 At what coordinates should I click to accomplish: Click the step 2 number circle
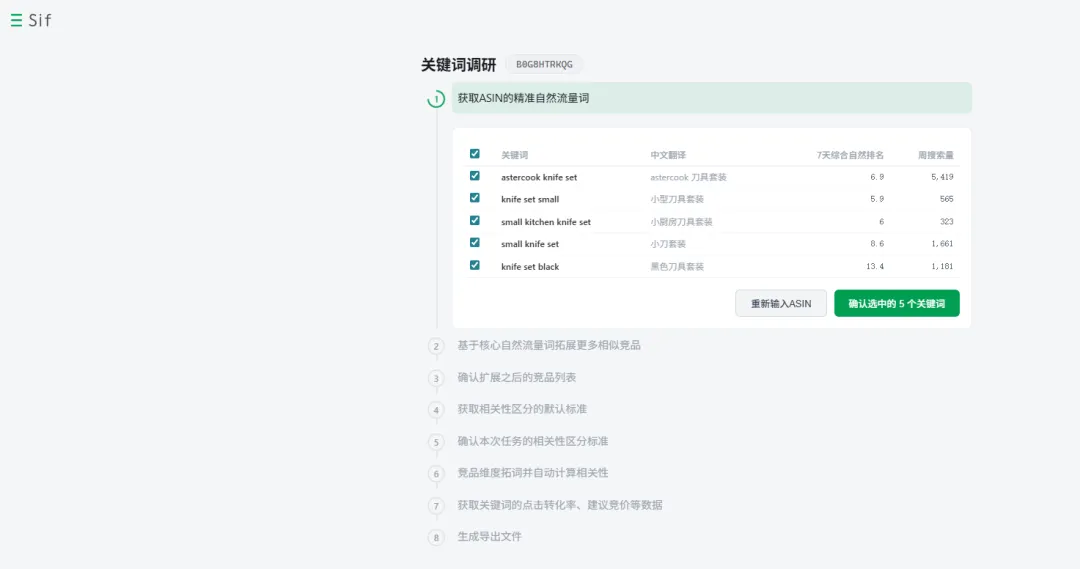436,346
